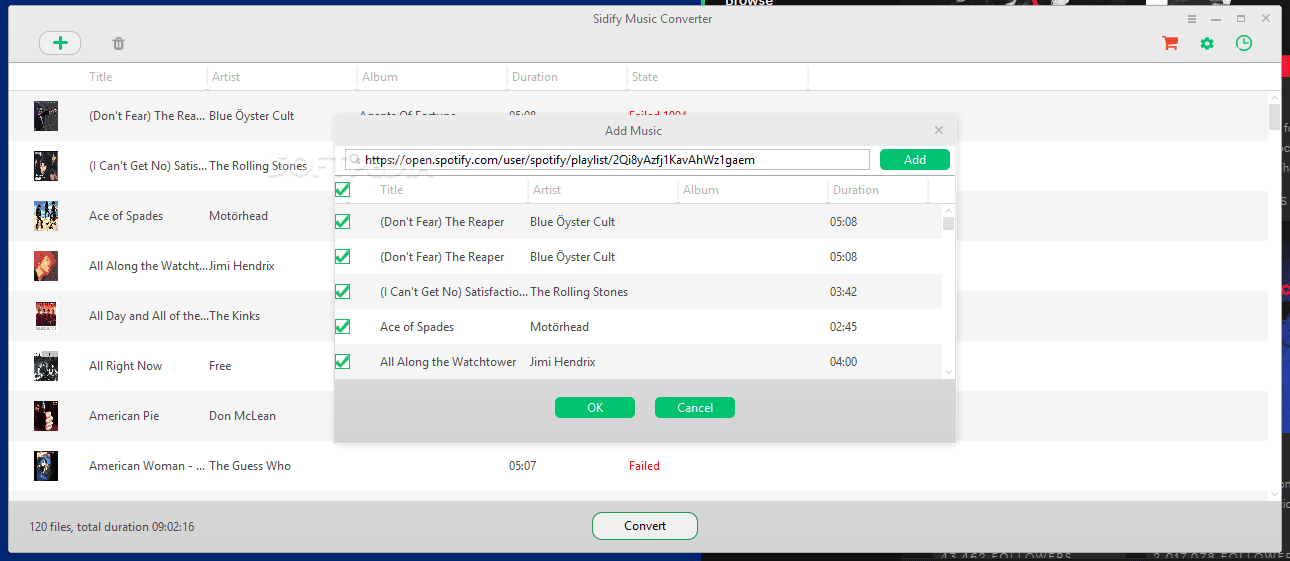Open the hamburger menu icon in title bar
This screenshot has height=561, width=1290.
[x=1192, y=19]
